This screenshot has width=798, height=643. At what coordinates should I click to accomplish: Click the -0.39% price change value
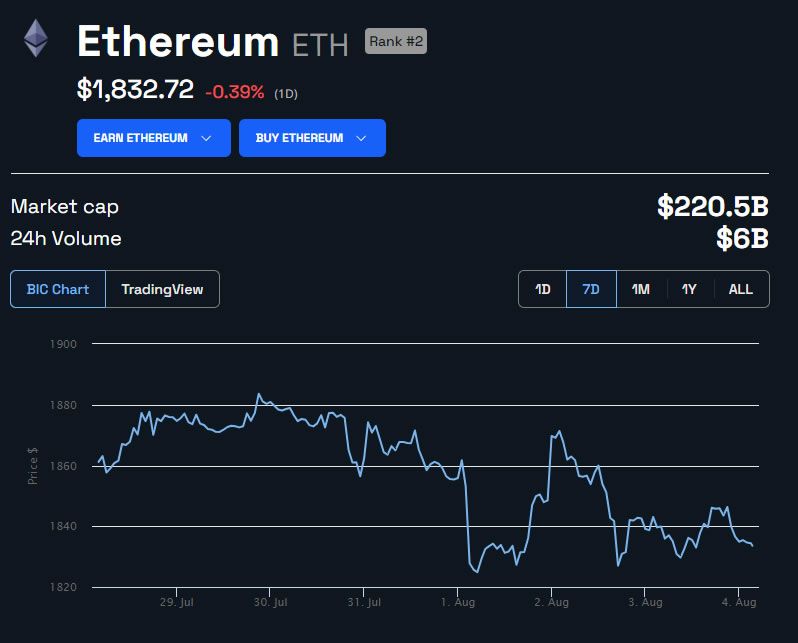pyautogui.click(x=235, y=92)
